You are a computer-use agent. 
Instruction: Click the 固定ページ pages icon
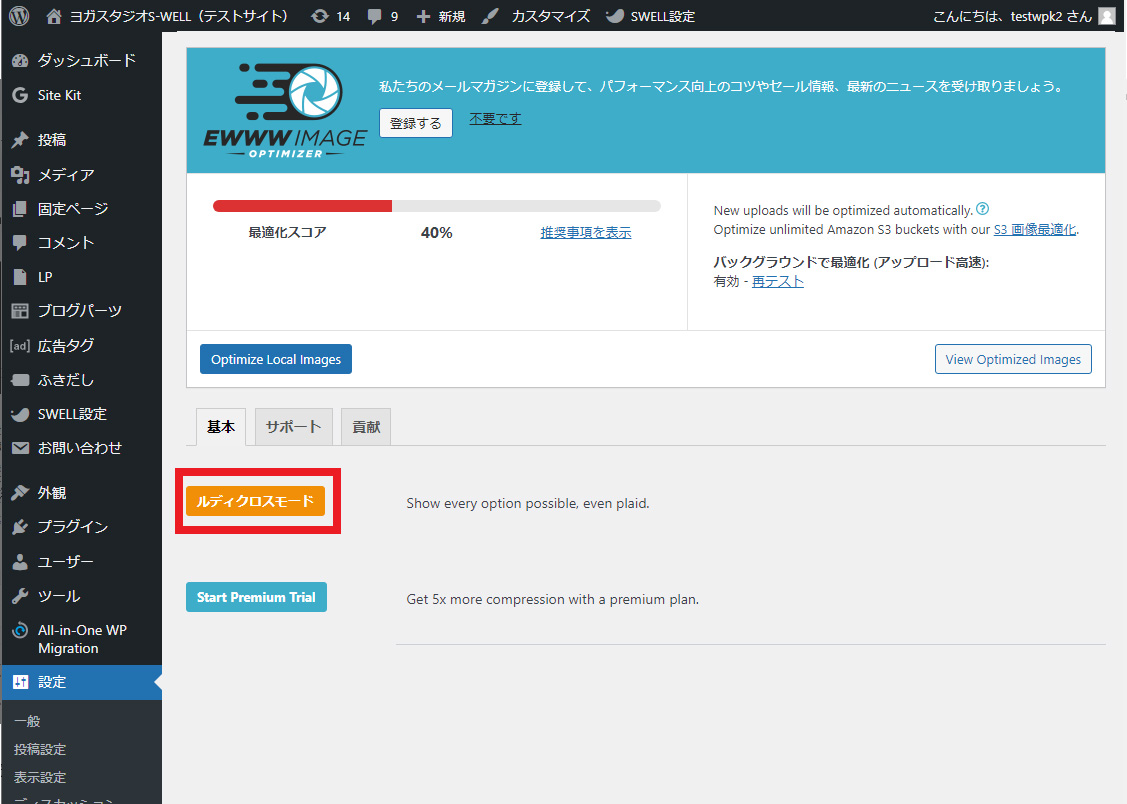point(20,208)
